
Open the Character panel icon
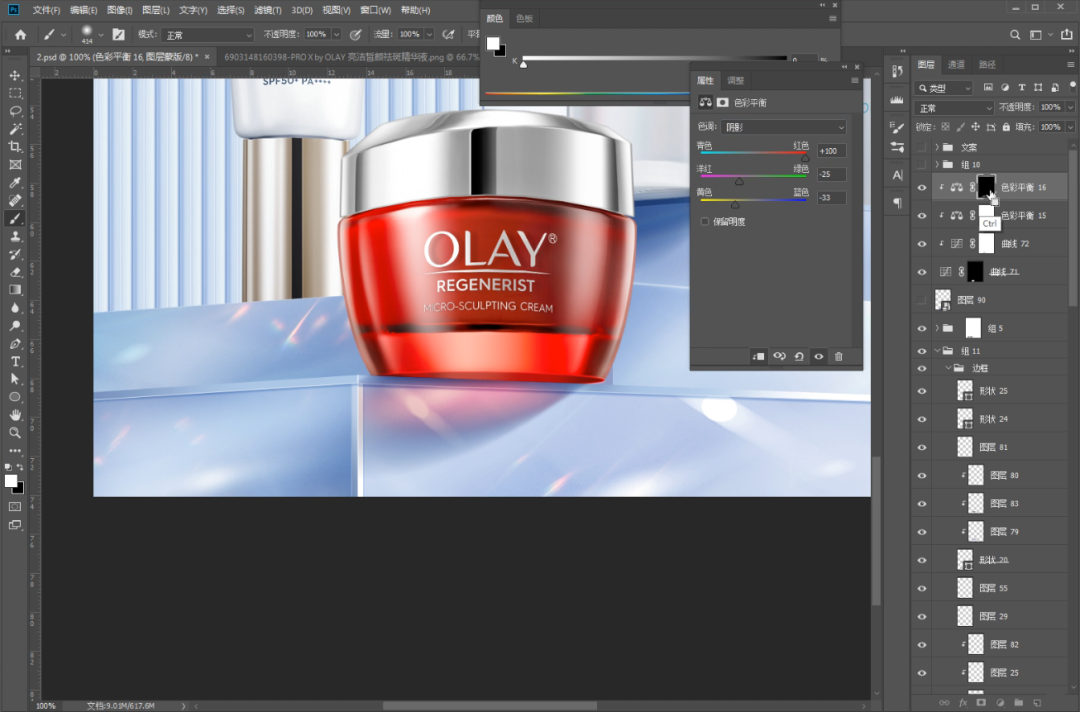897,175
